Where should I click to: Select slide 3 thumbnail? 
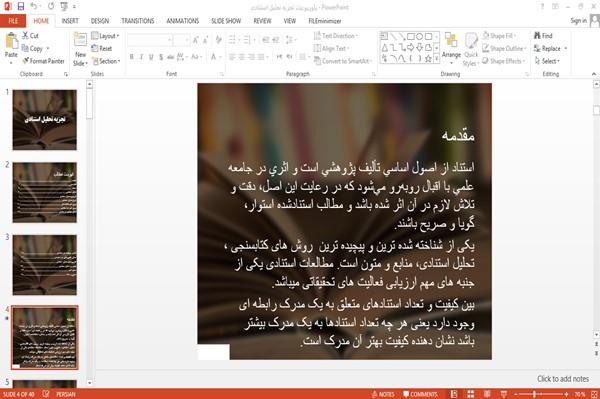pos(44,265)
